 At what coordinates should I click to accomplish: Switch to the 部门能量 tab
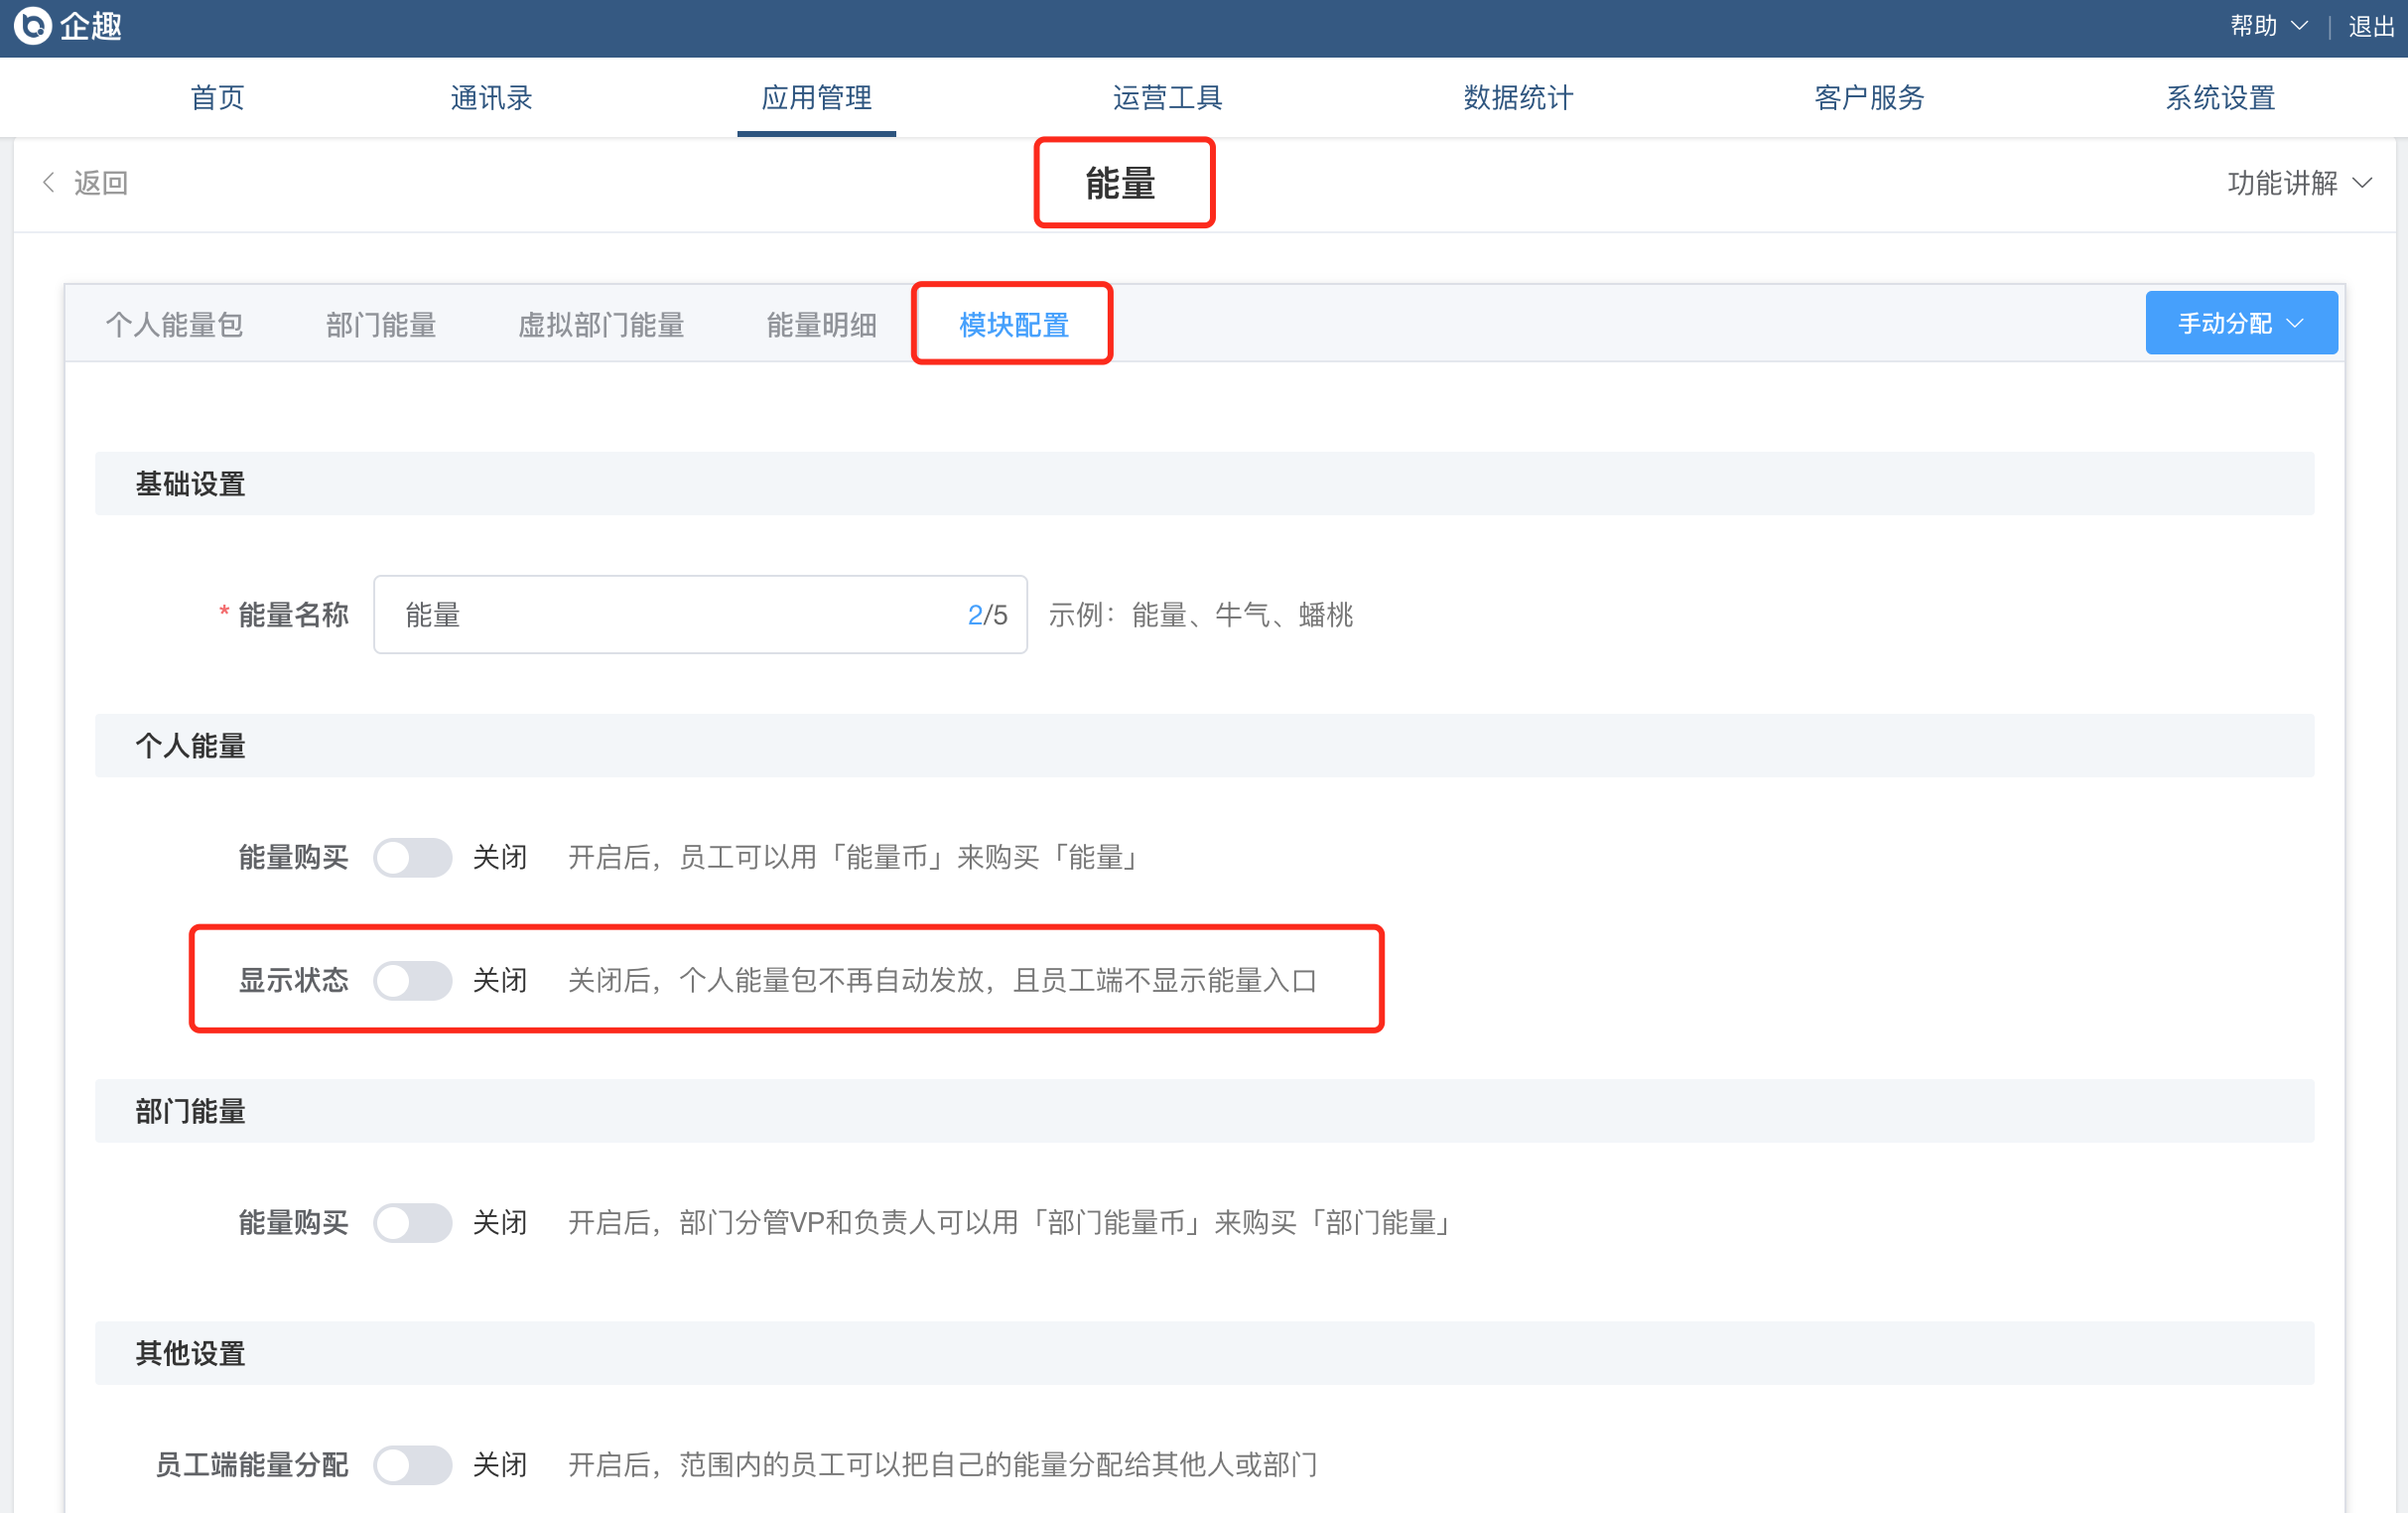click(x=381, y=325)
